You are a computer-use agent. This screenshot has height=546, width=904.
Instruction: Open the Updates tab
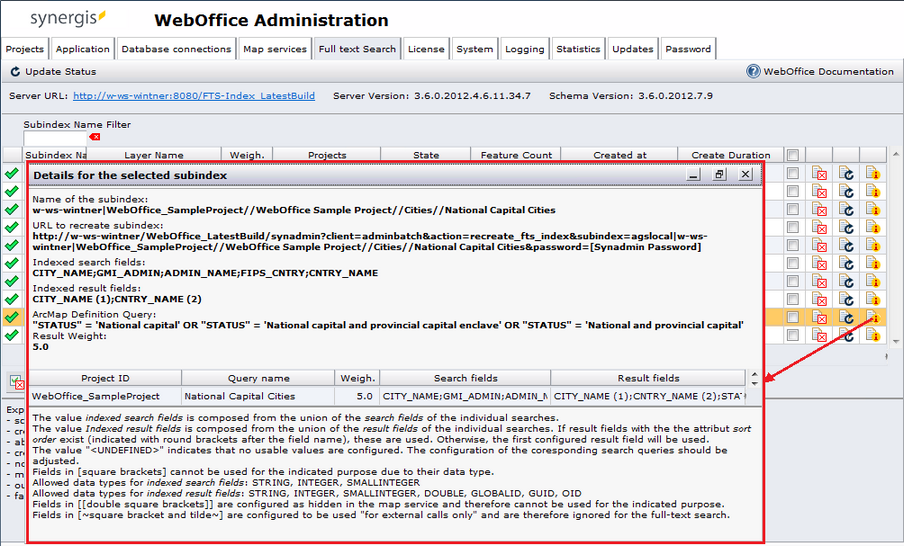(x=632, y=49)
